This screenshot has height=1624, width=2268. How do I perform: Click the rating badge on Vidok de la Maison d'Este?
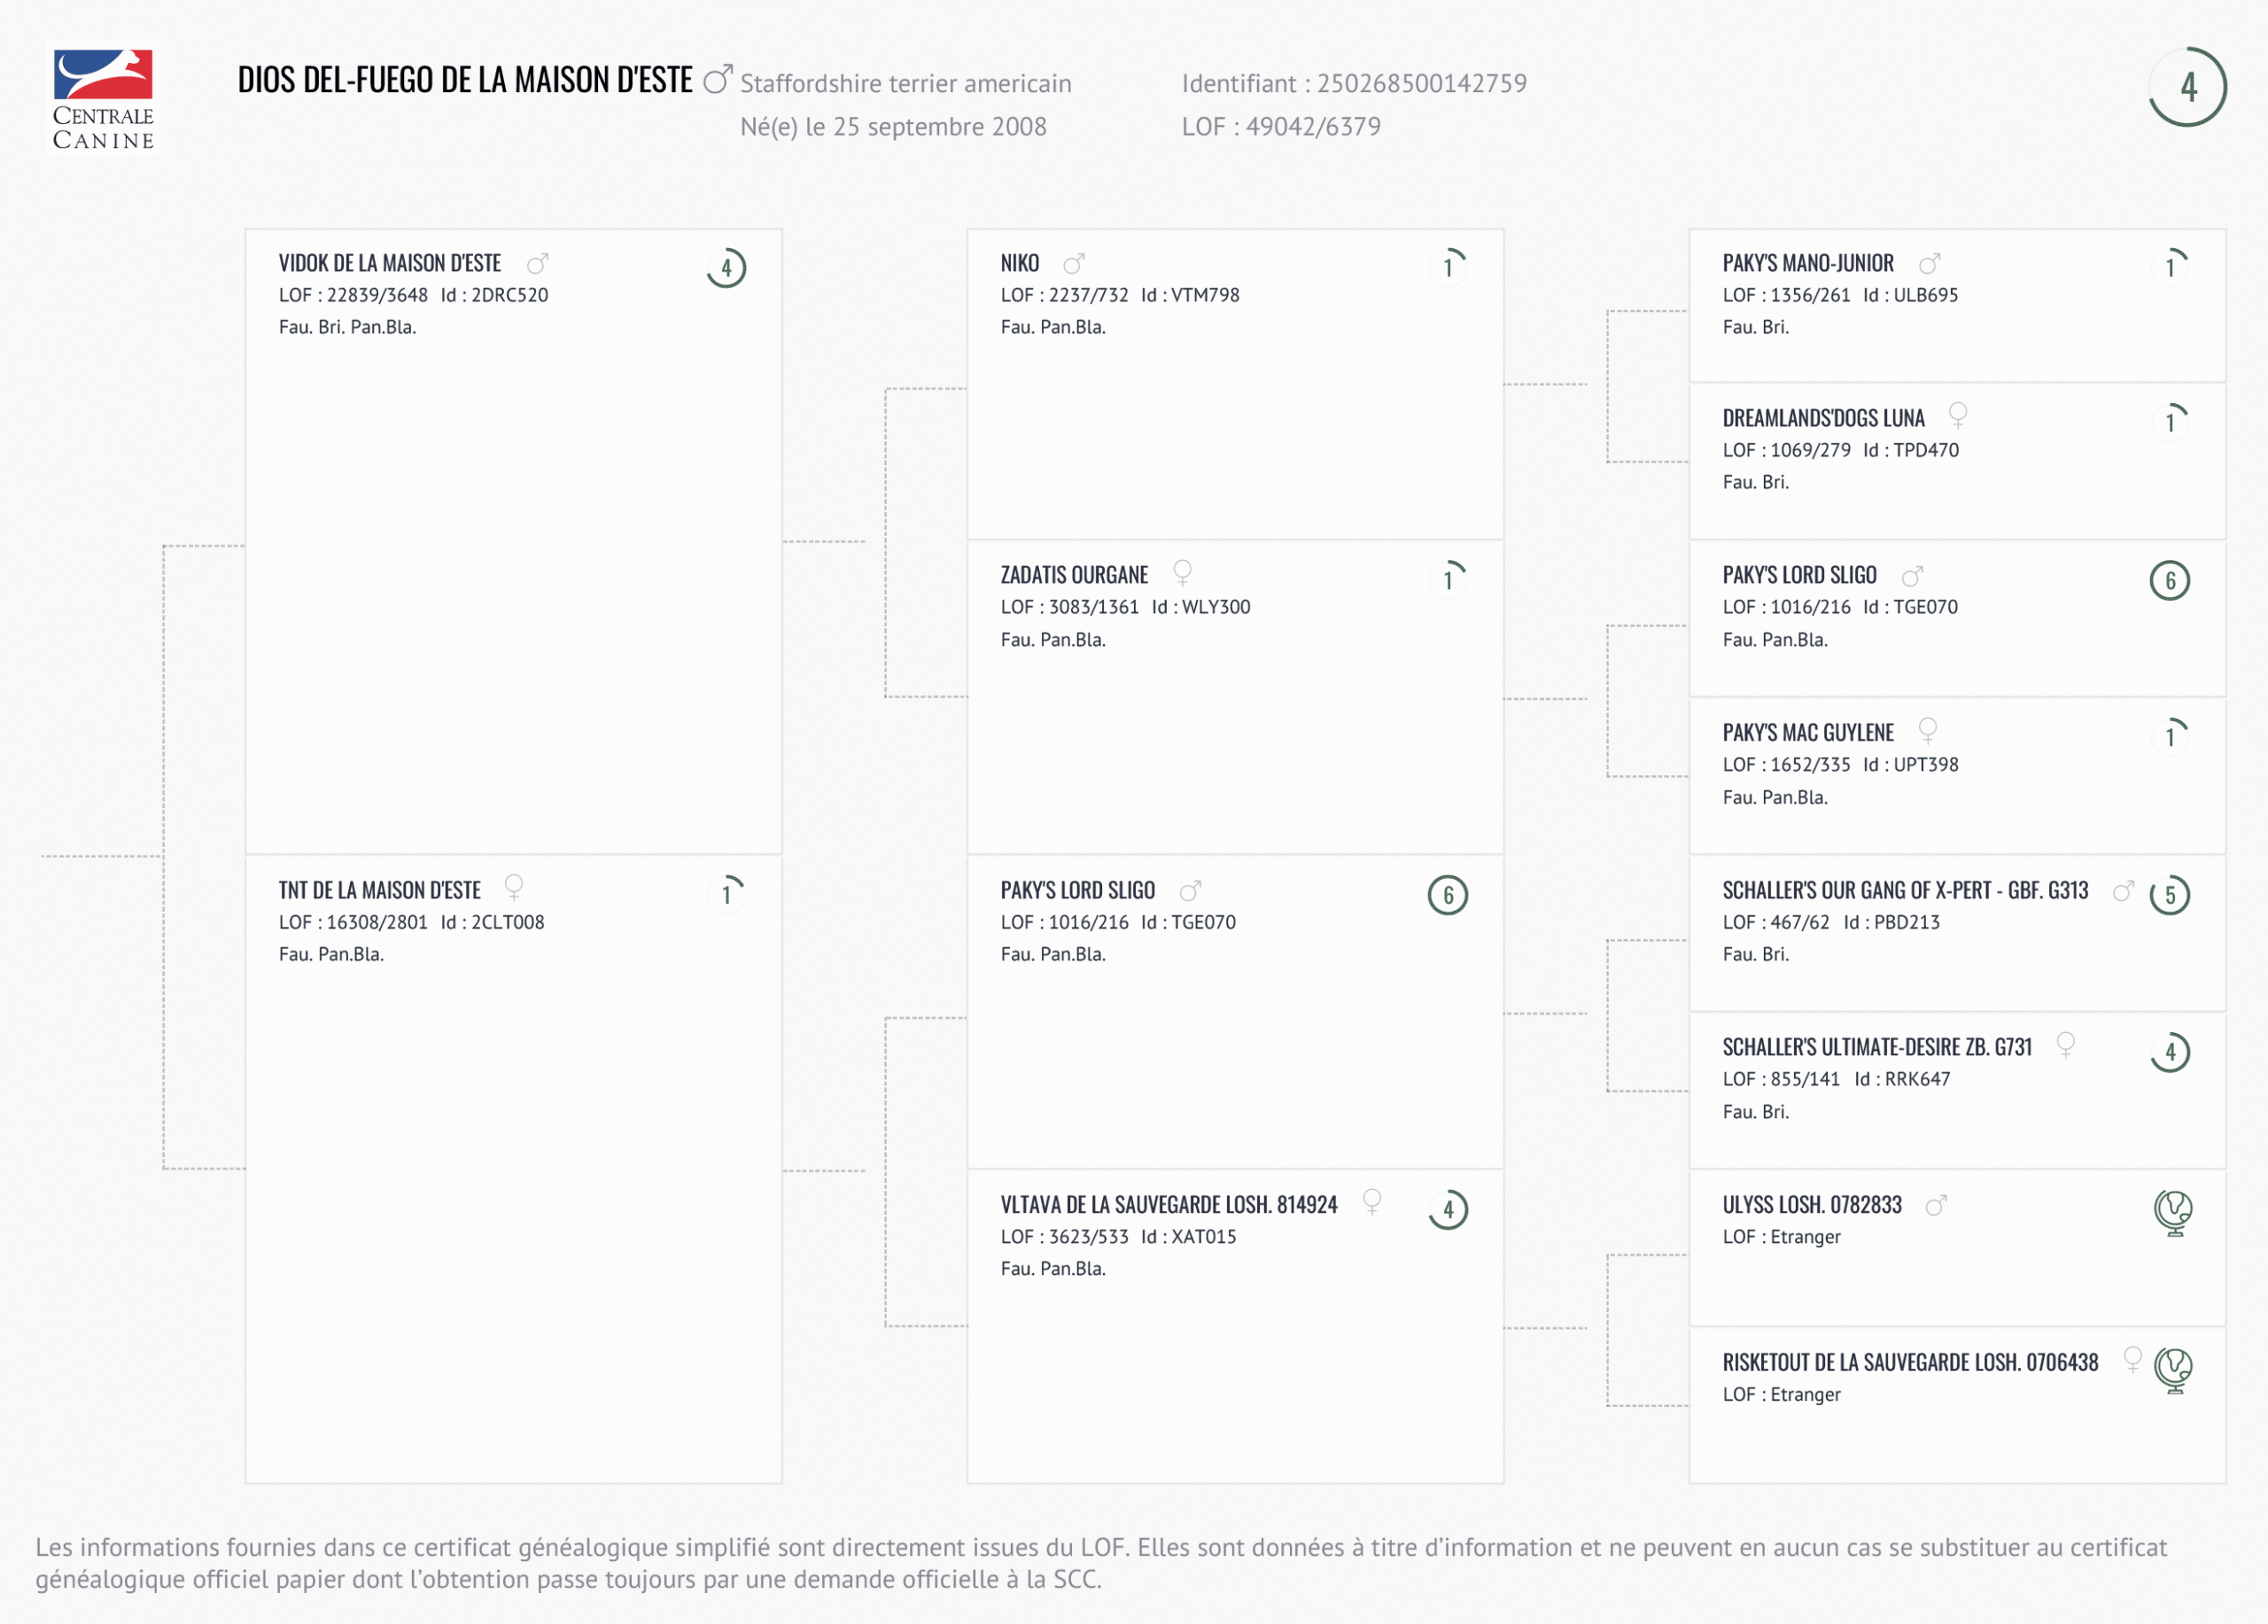(x=726, y=268)
